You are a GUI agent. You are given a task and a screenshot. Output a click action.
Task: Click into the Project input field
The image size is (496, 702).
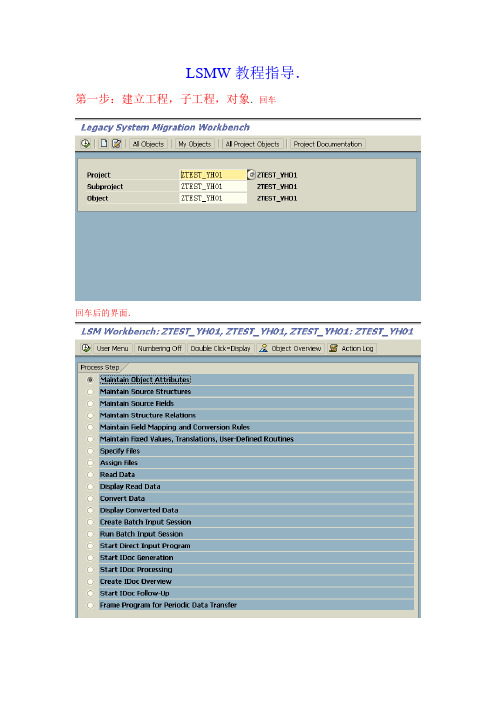pyautogui.click(x=213, y=175)
